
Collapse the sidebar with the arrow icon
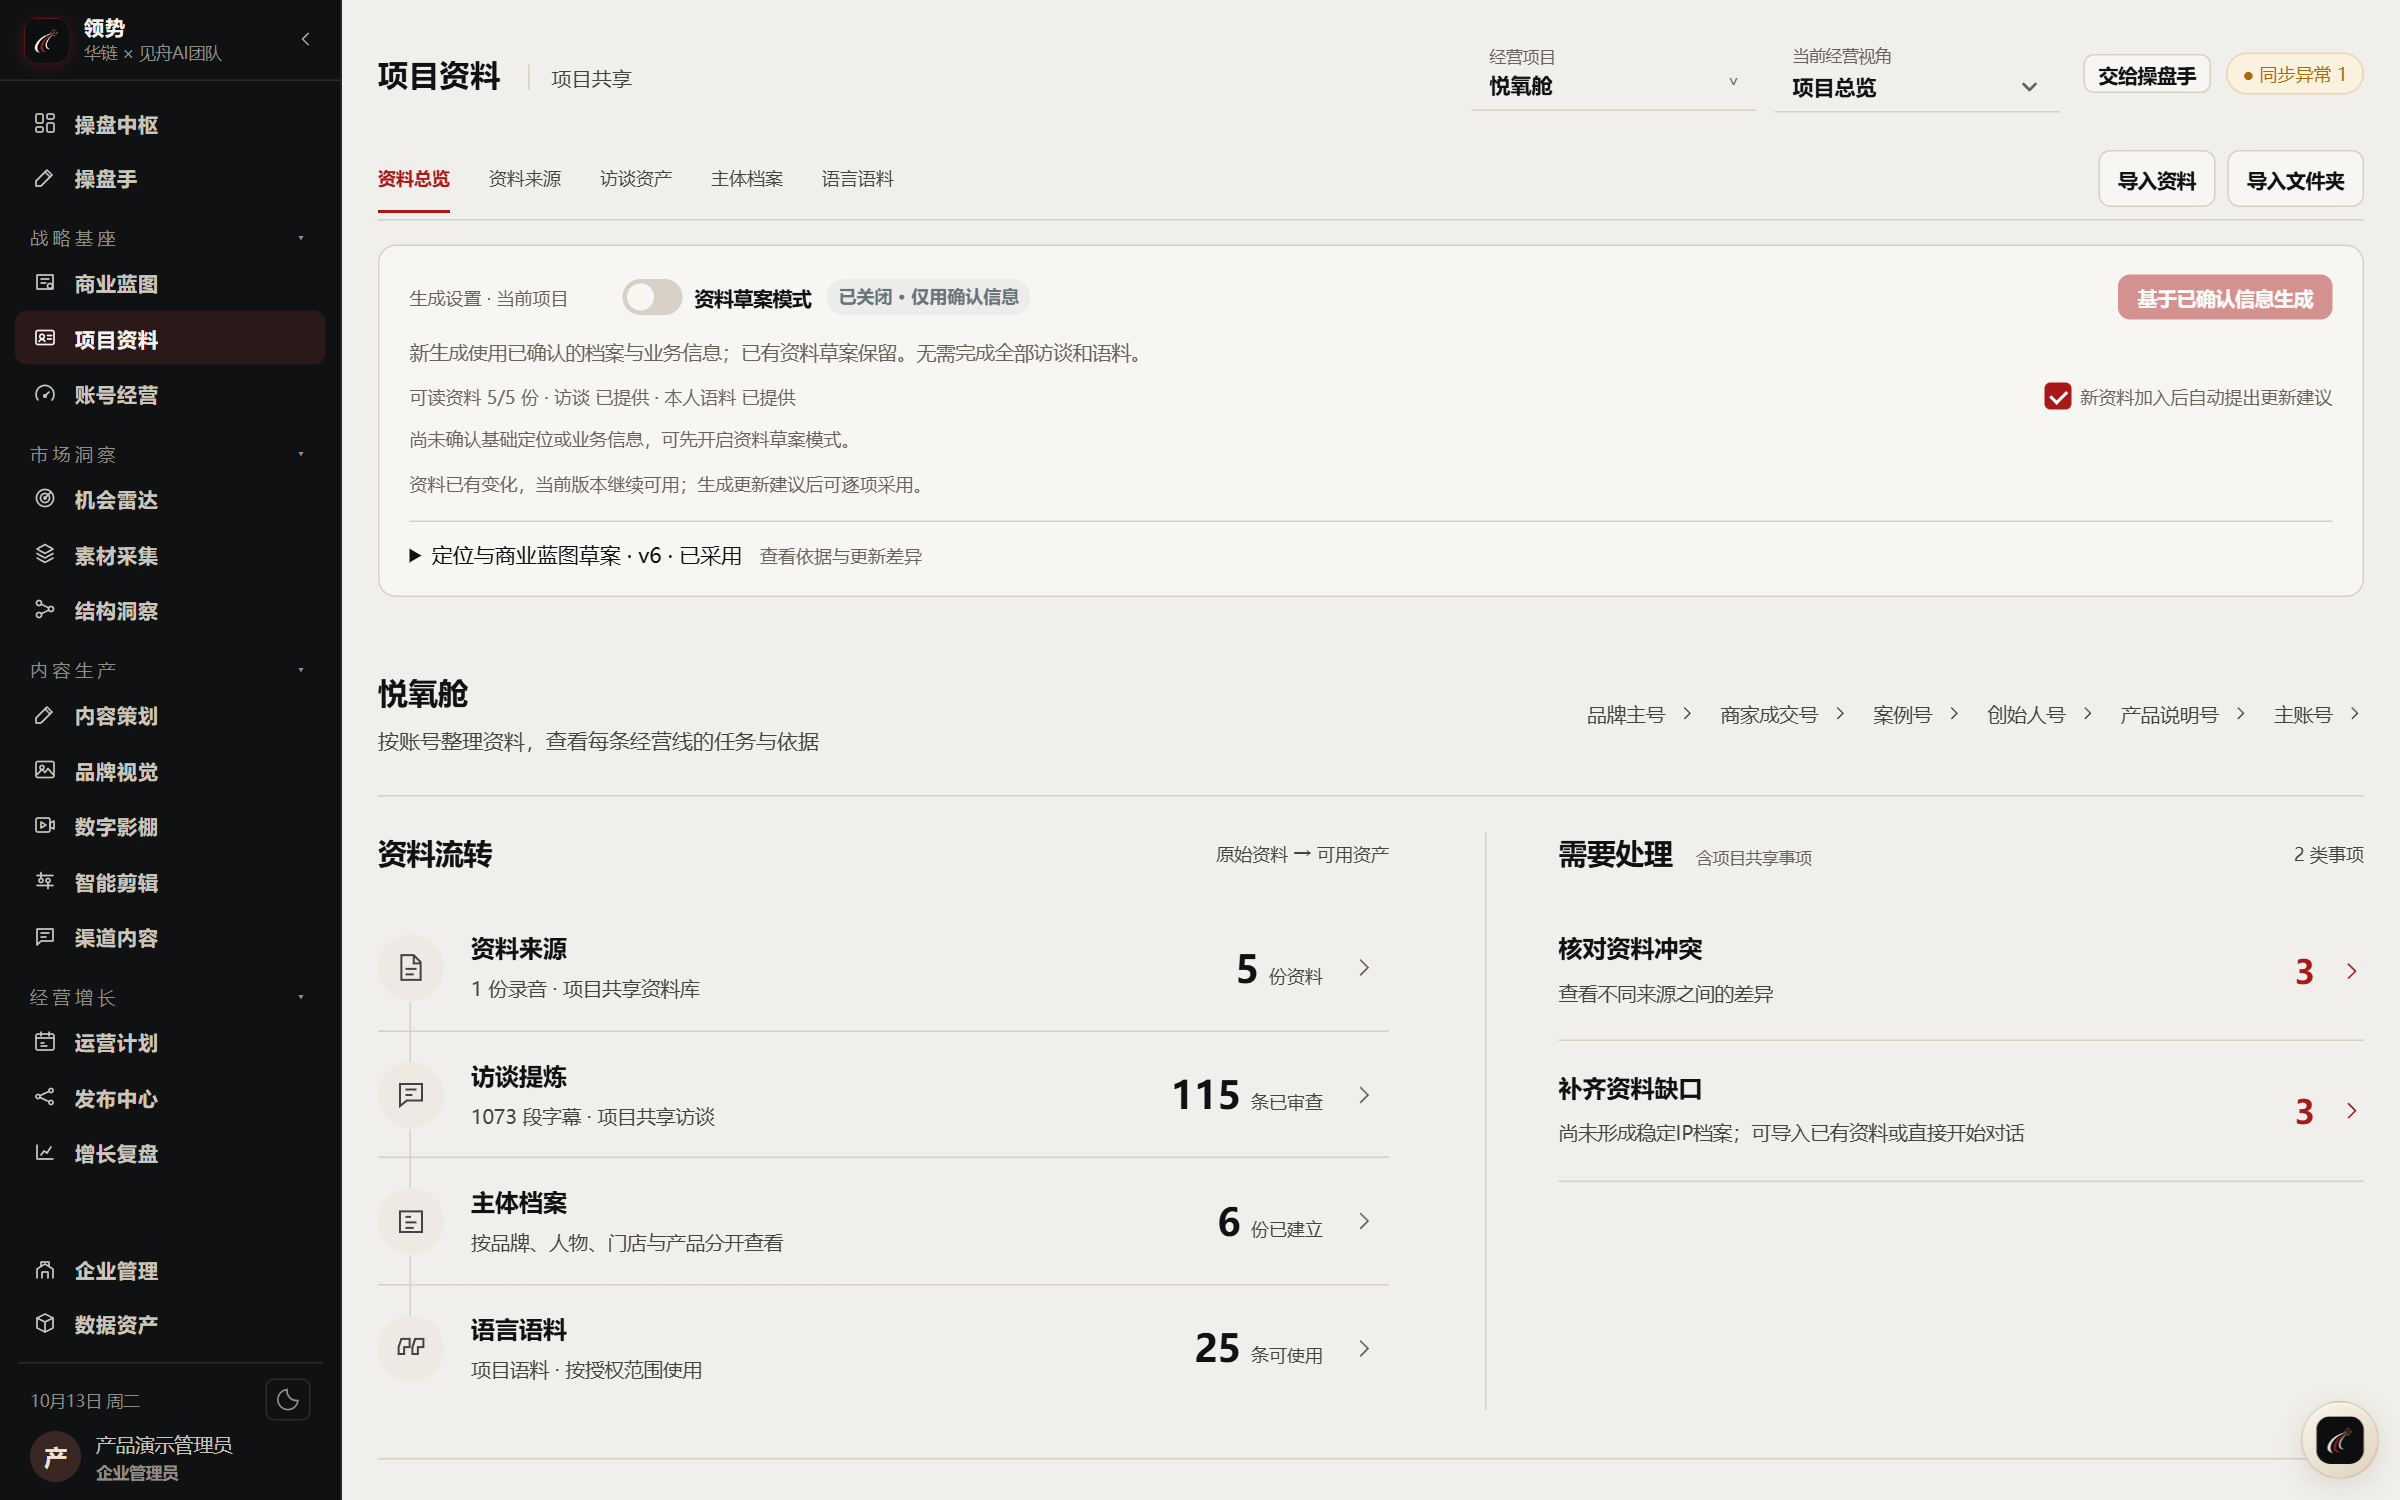(x=305, y=39)
